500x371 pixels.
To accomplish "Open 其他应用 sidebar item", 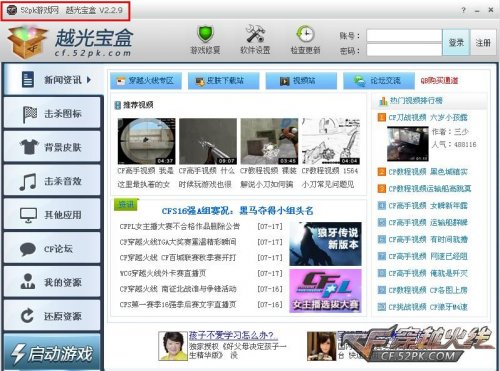I will (x=52, y=214).
